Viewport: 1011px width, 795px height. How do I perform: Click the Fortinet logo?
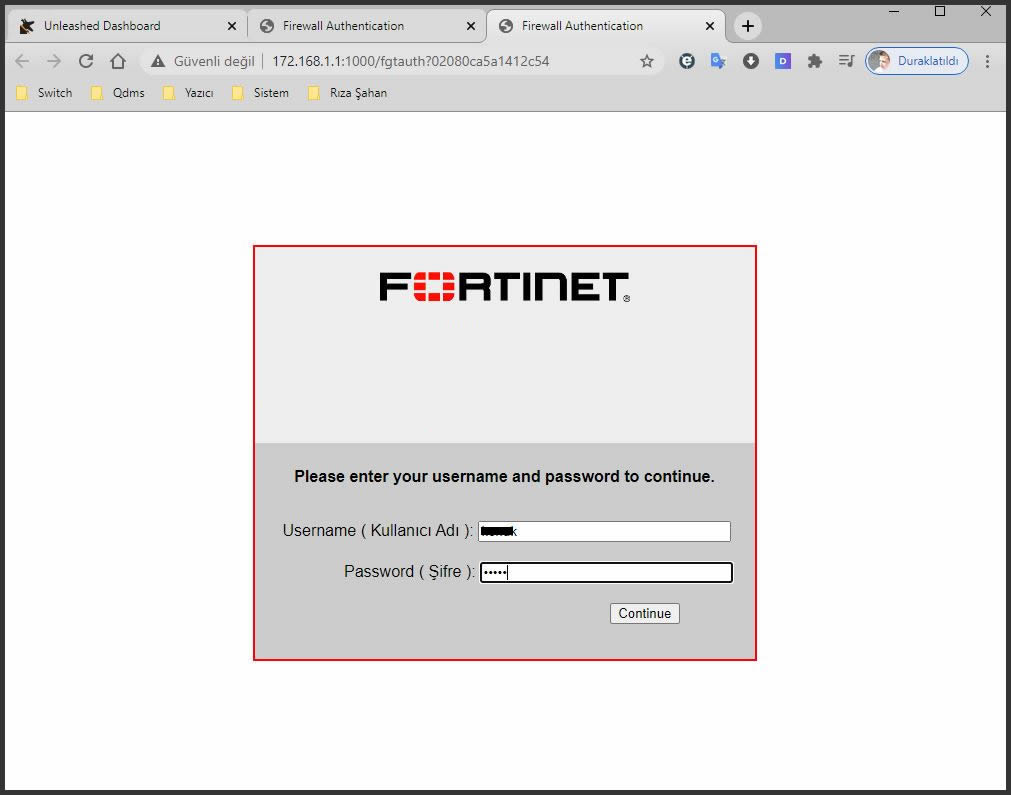tap(504, 287)
